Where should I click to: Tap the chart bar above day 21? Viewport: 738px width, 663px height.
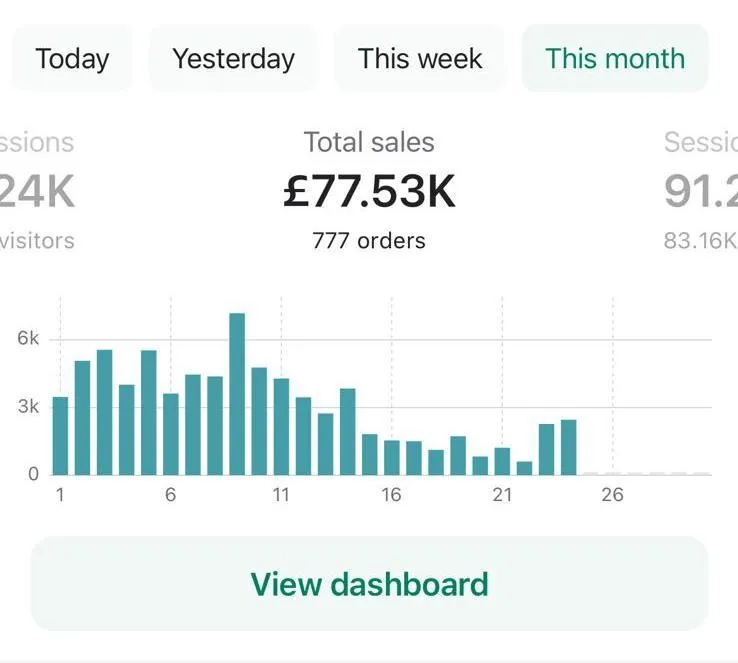[x=502, y=461]
